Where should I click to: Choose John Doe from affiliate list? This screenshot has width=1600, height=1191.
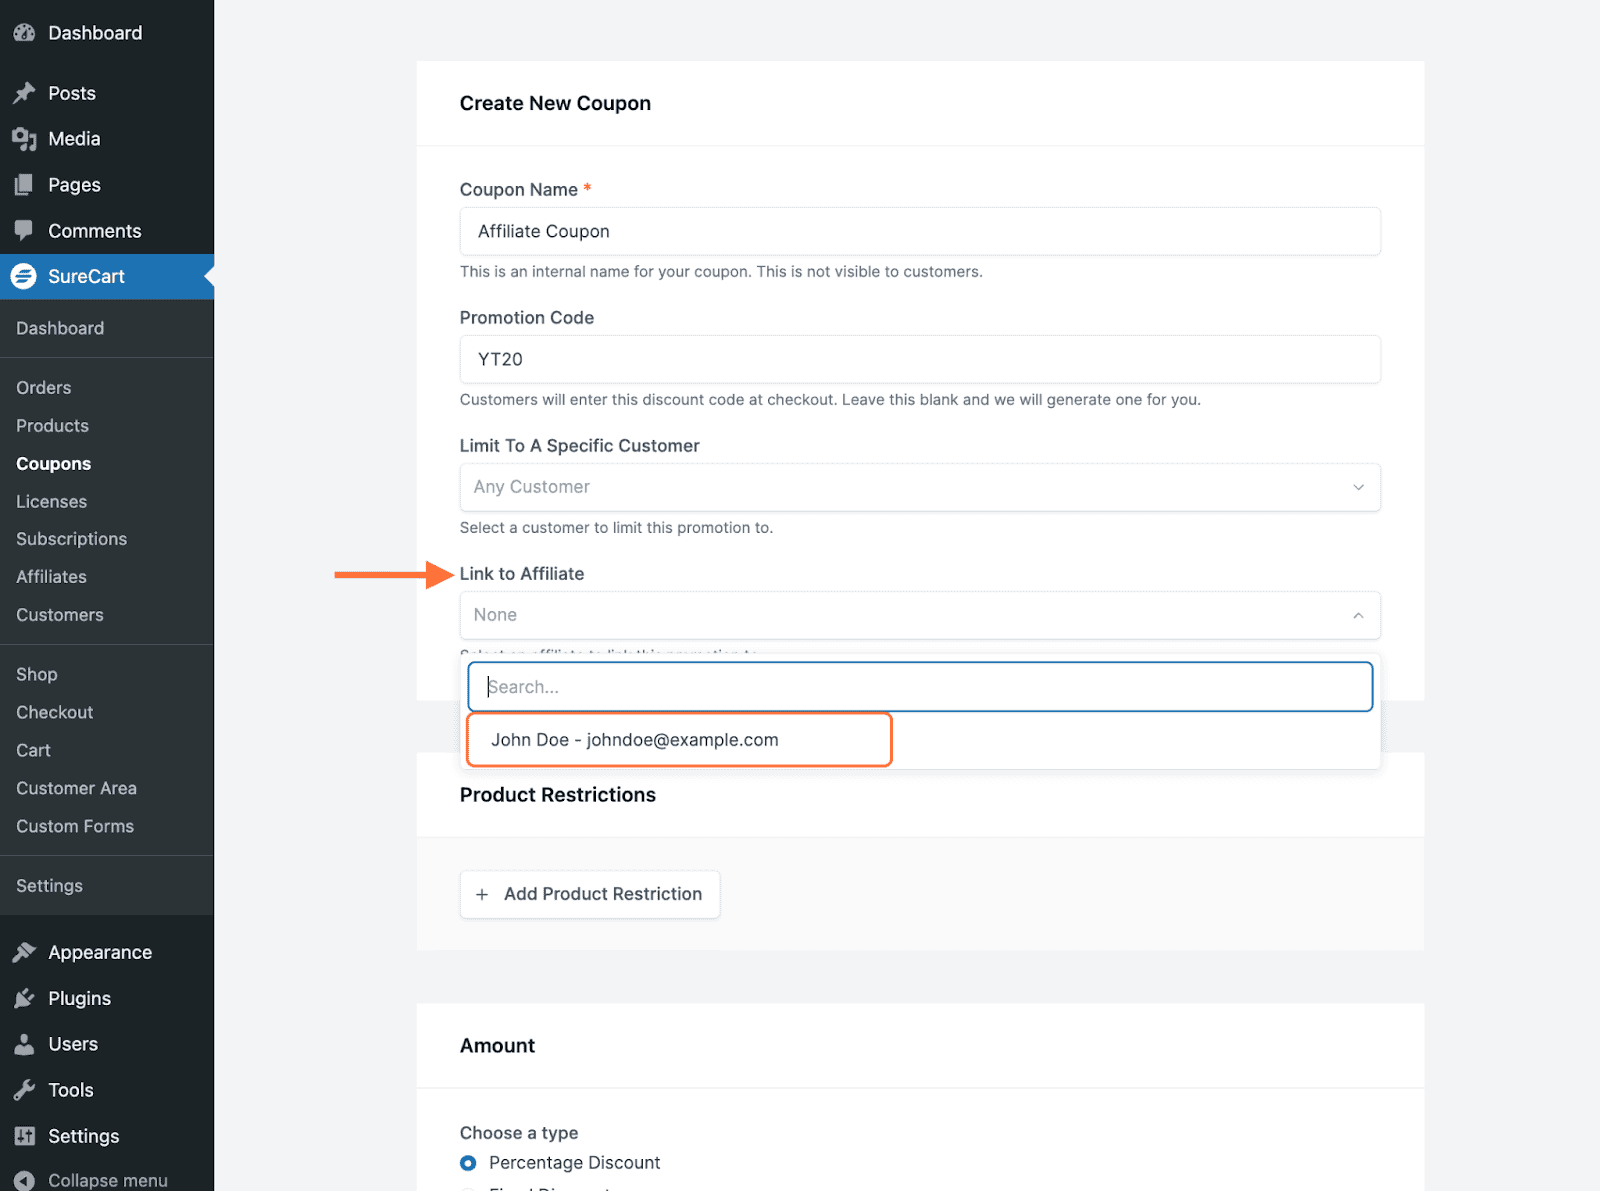coord(634,740)
